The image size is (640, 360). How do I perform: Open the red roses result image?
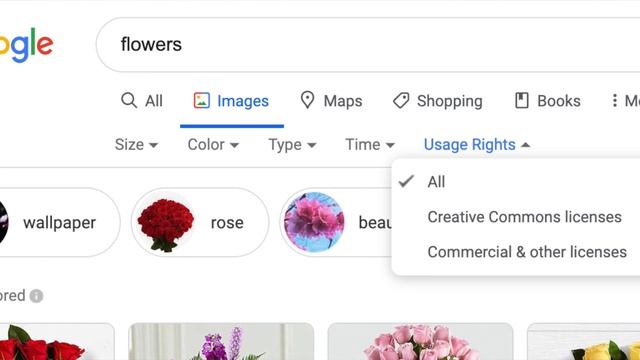click(57, 342)
